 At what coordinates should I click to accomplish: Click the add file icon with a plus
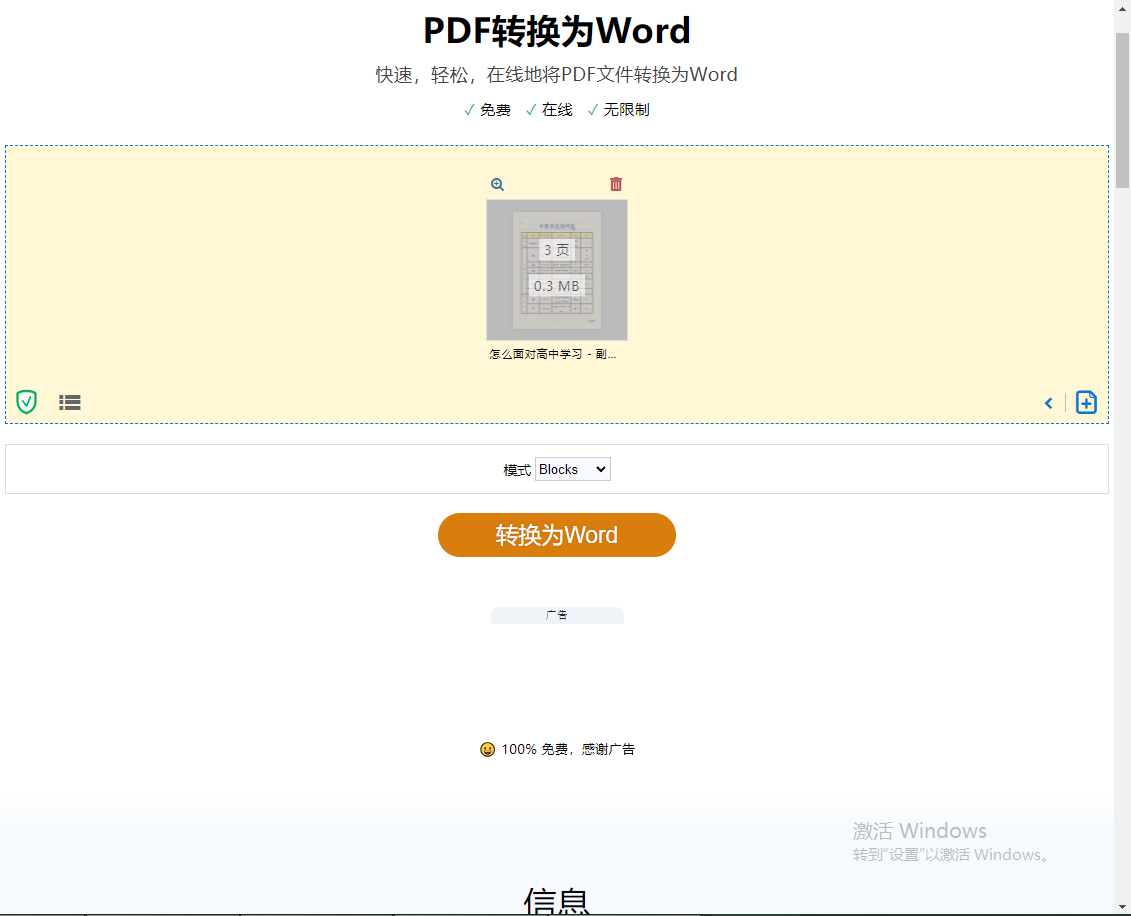coord(1087,402)
